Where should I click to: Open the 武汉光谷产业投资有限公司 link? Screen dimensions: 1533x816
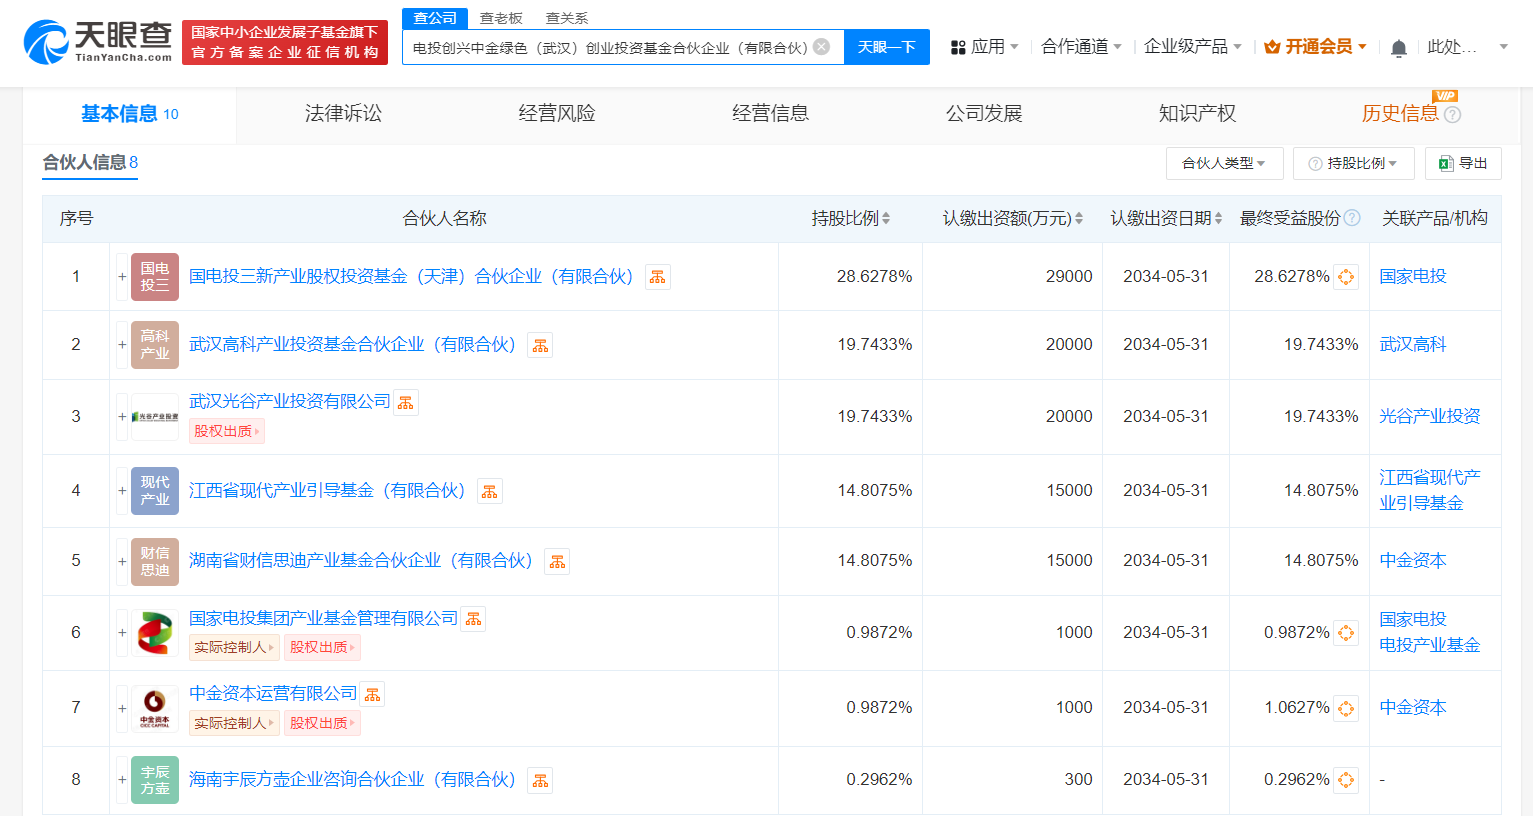click(x=290, y=401)
